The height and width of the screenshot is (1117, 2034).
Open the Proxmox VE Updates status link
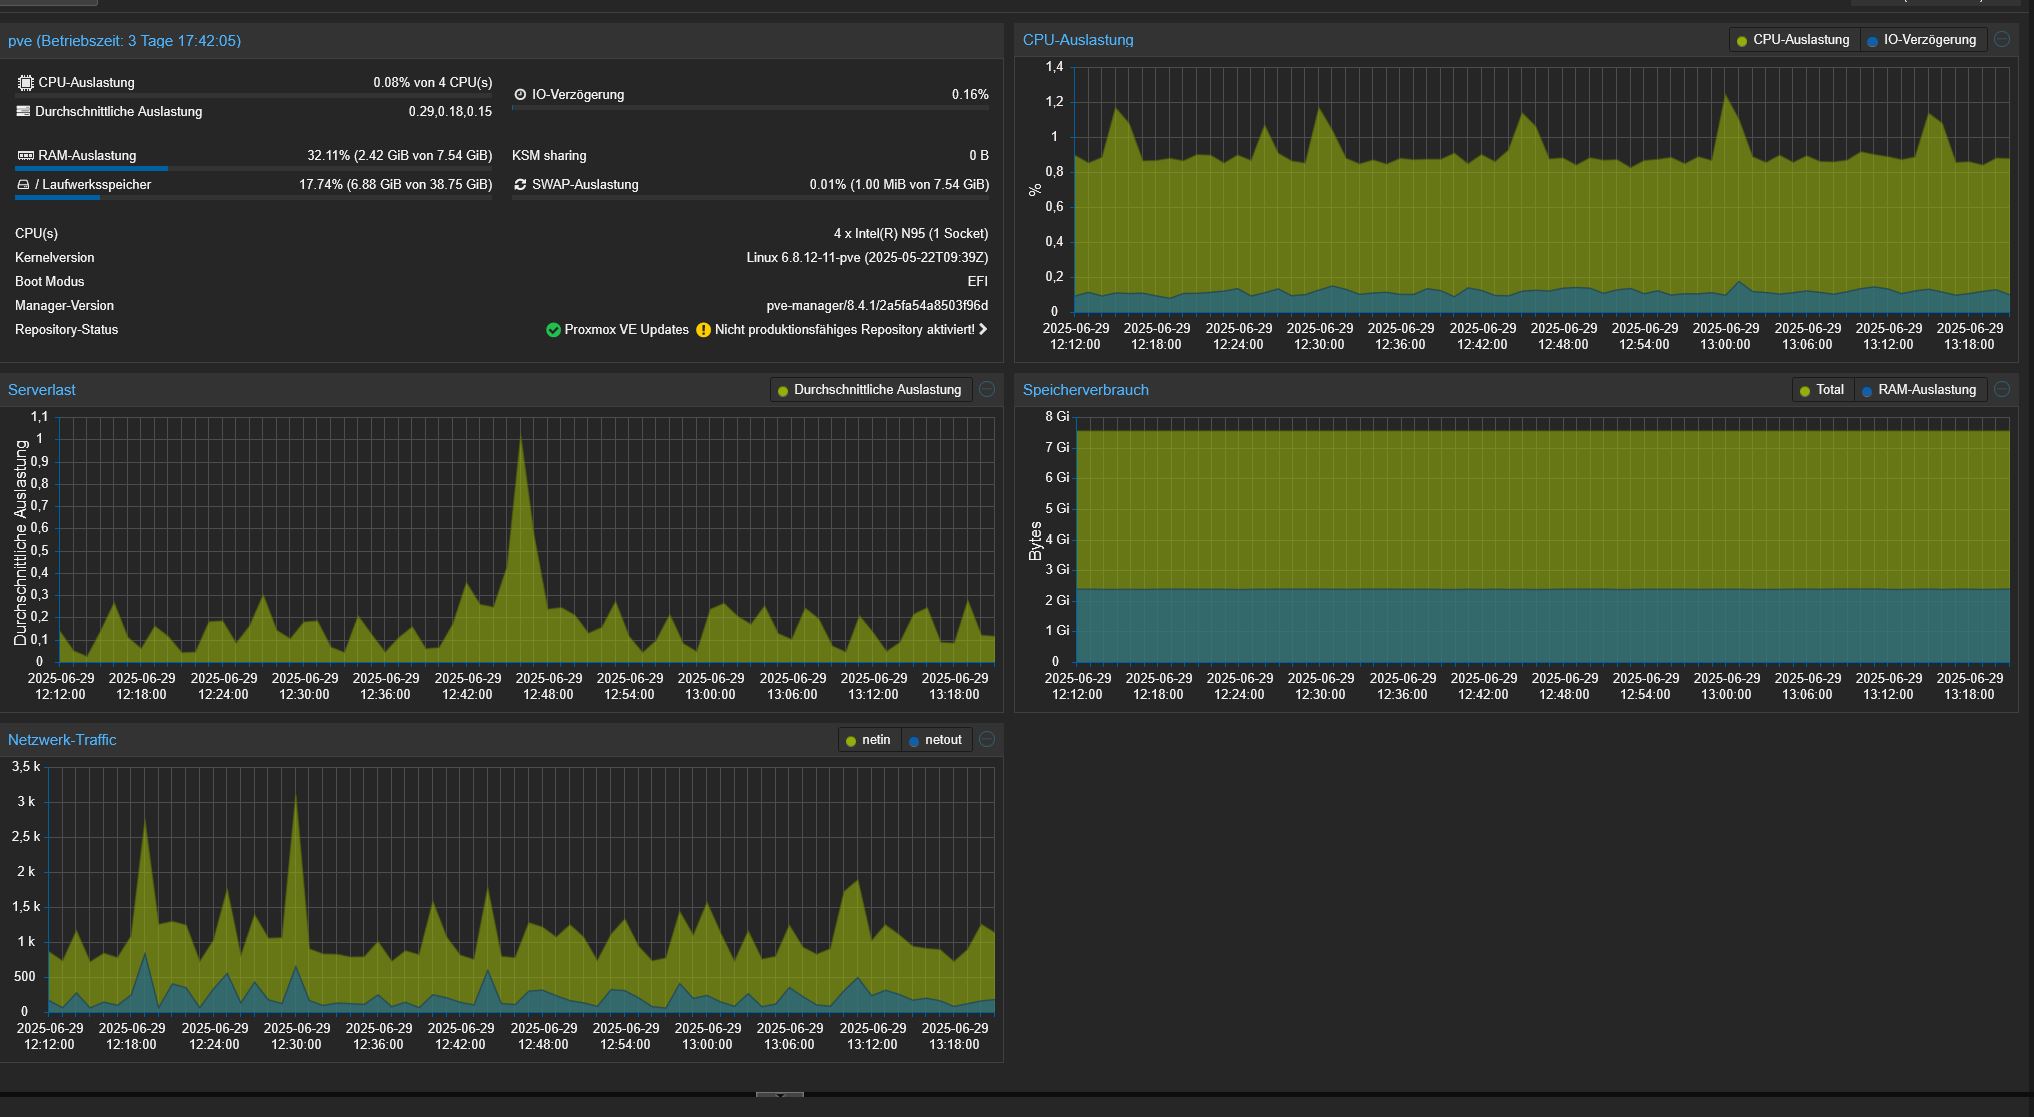tap(626, 330)
